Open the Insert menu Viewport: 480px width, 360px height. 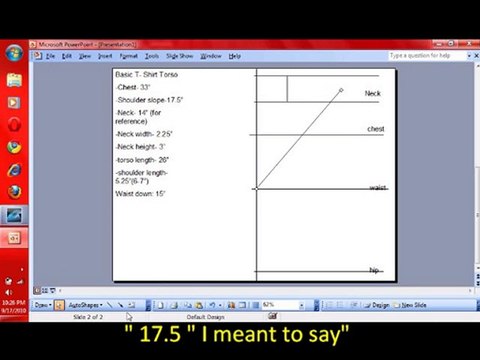pos(105,56)
